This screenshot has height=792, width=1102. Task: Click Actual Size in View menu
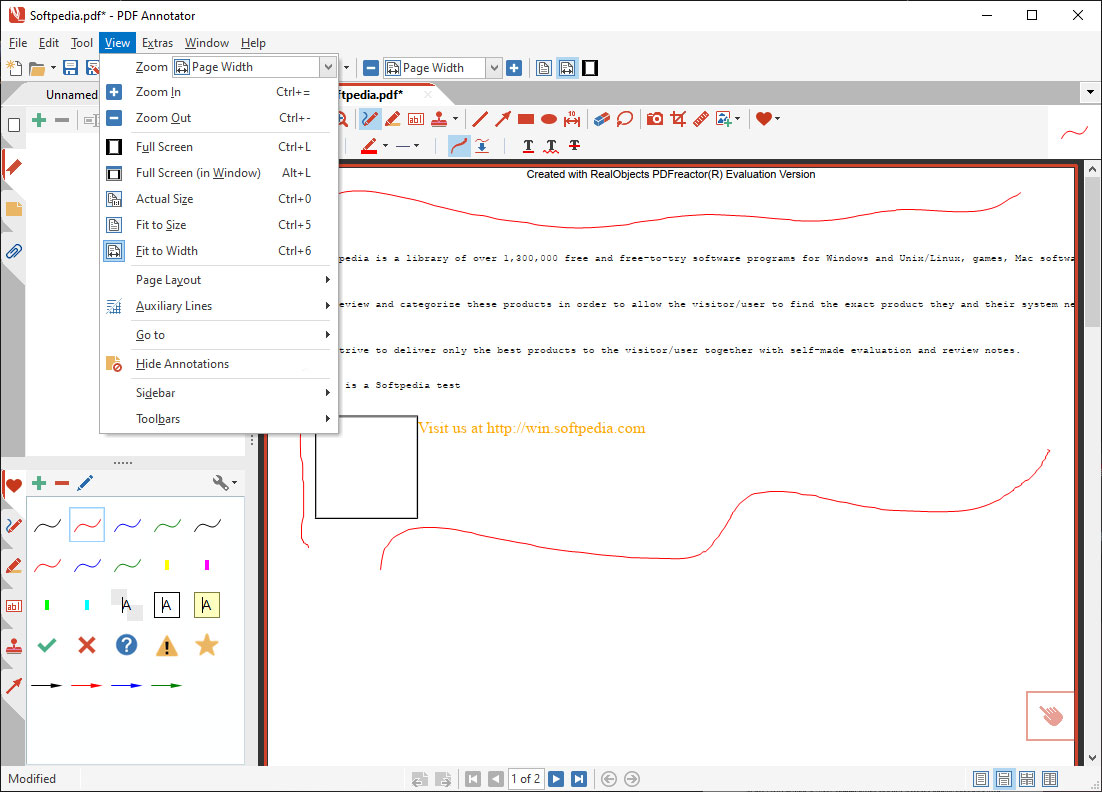[164, 199]
